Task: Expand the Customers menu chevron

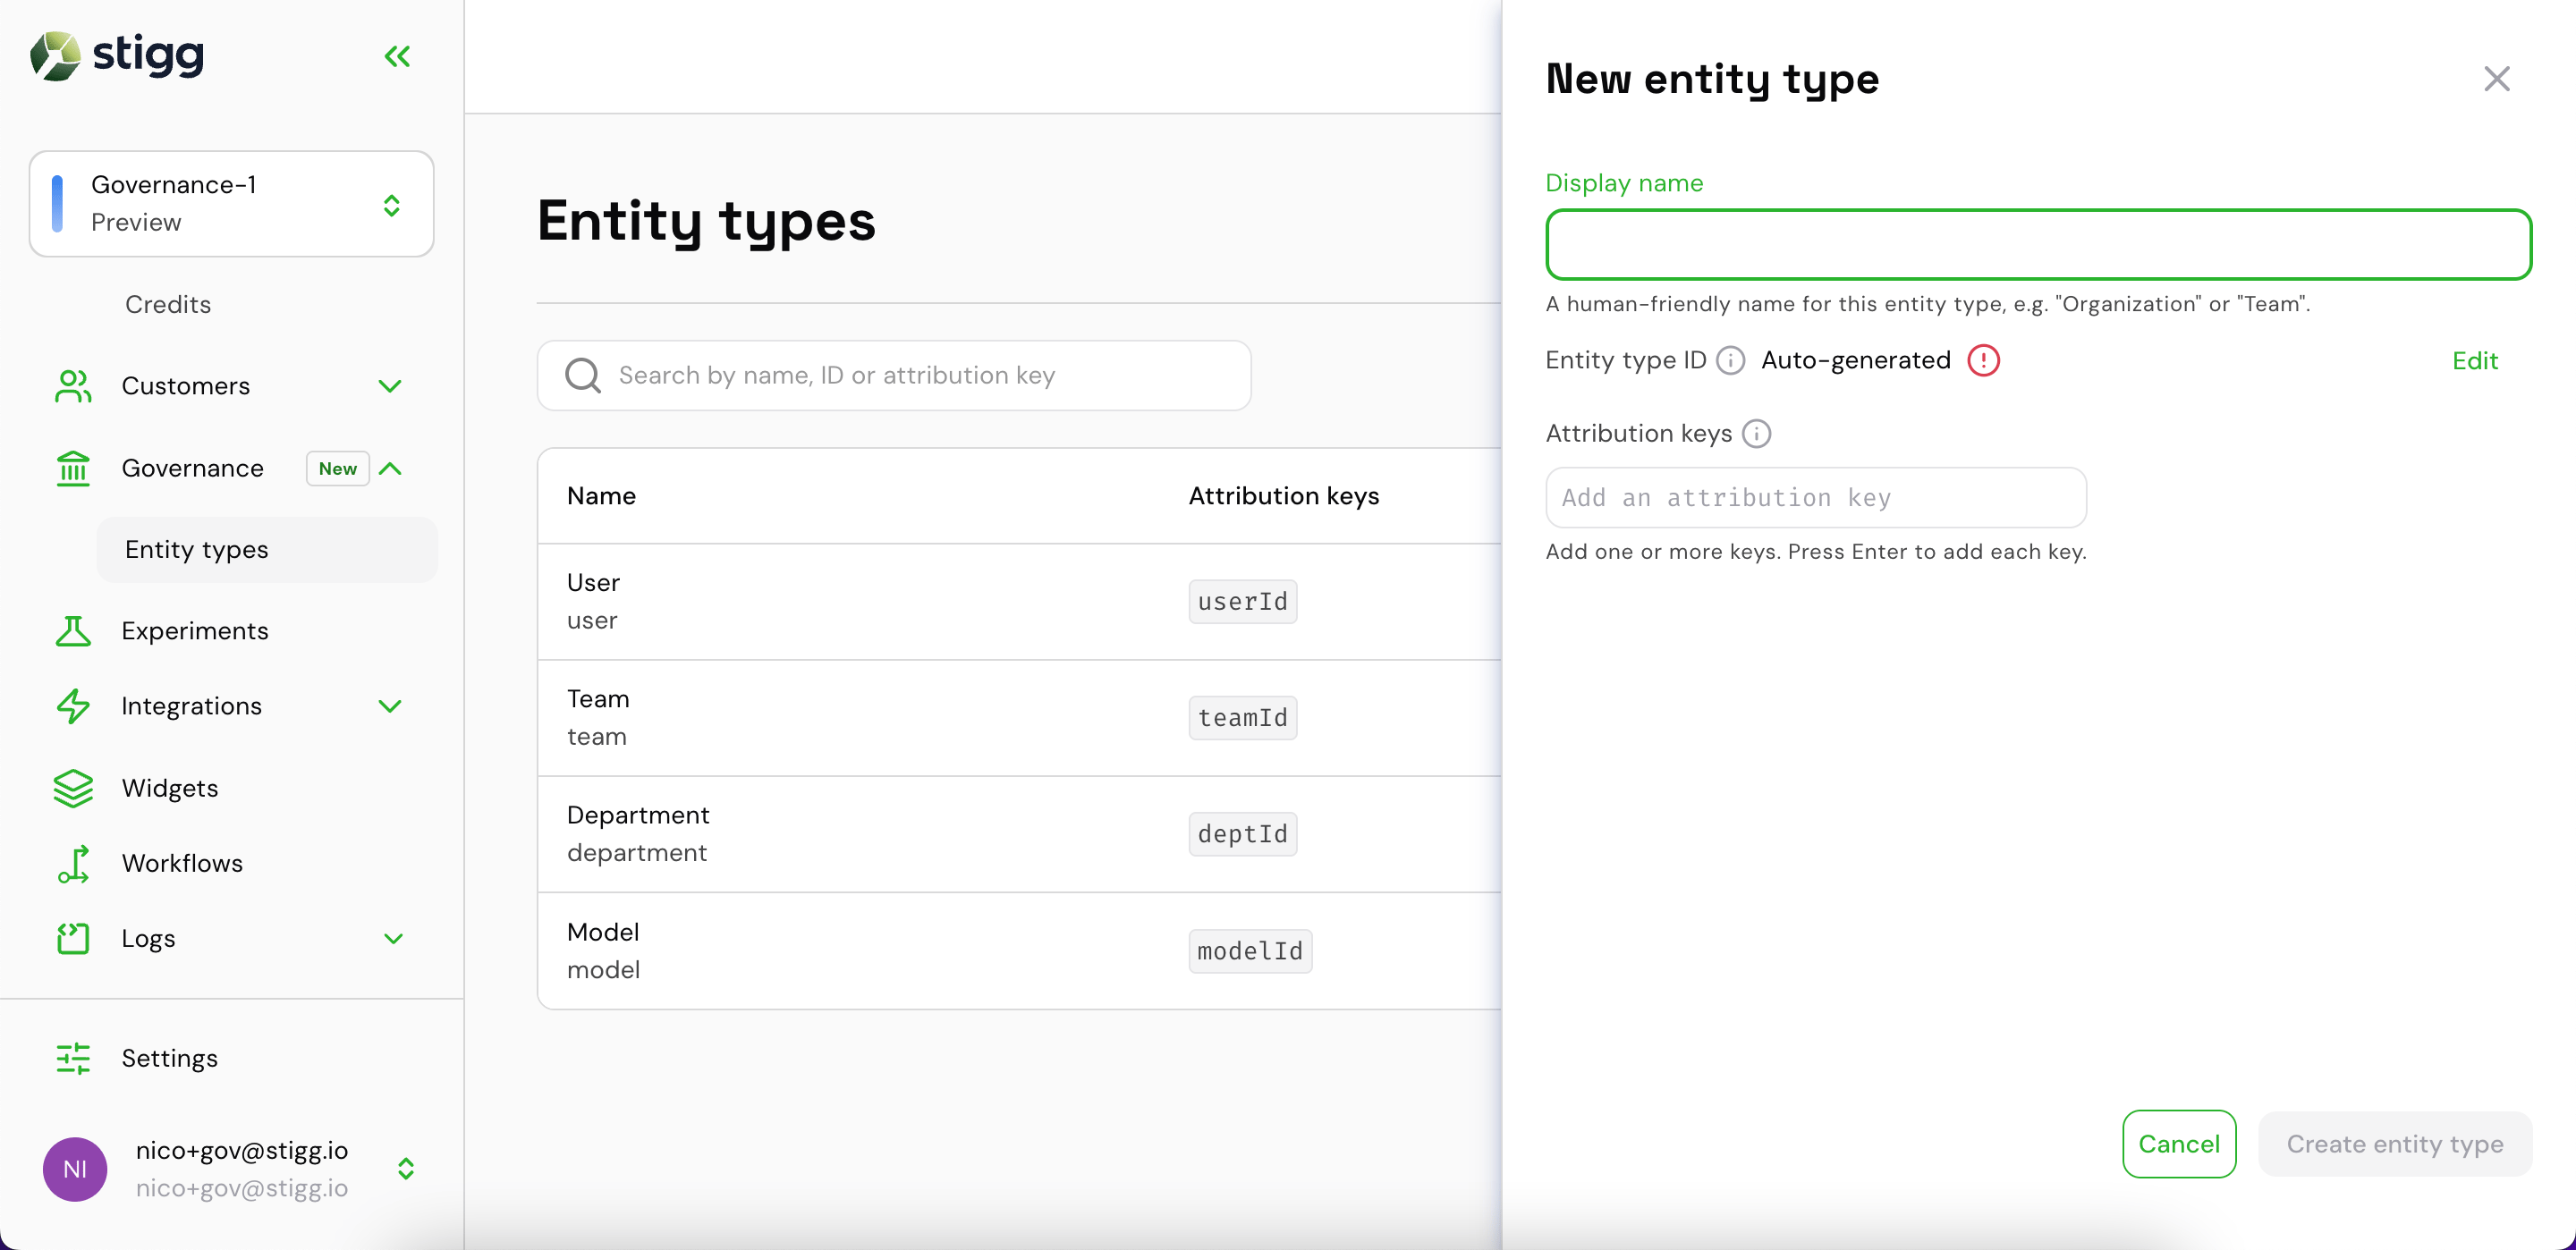Action: [x=390, y=386]
